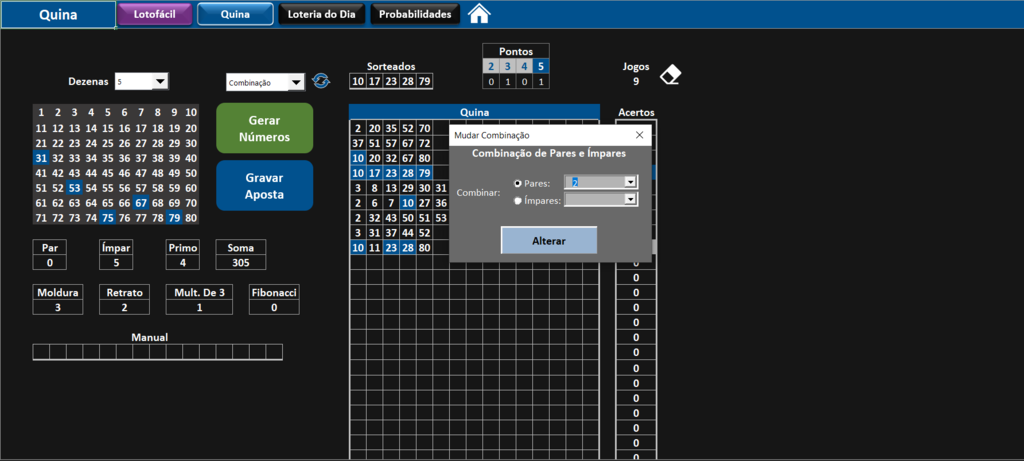
Task: Click the Gerar Números button
Action: coord(264,129)
